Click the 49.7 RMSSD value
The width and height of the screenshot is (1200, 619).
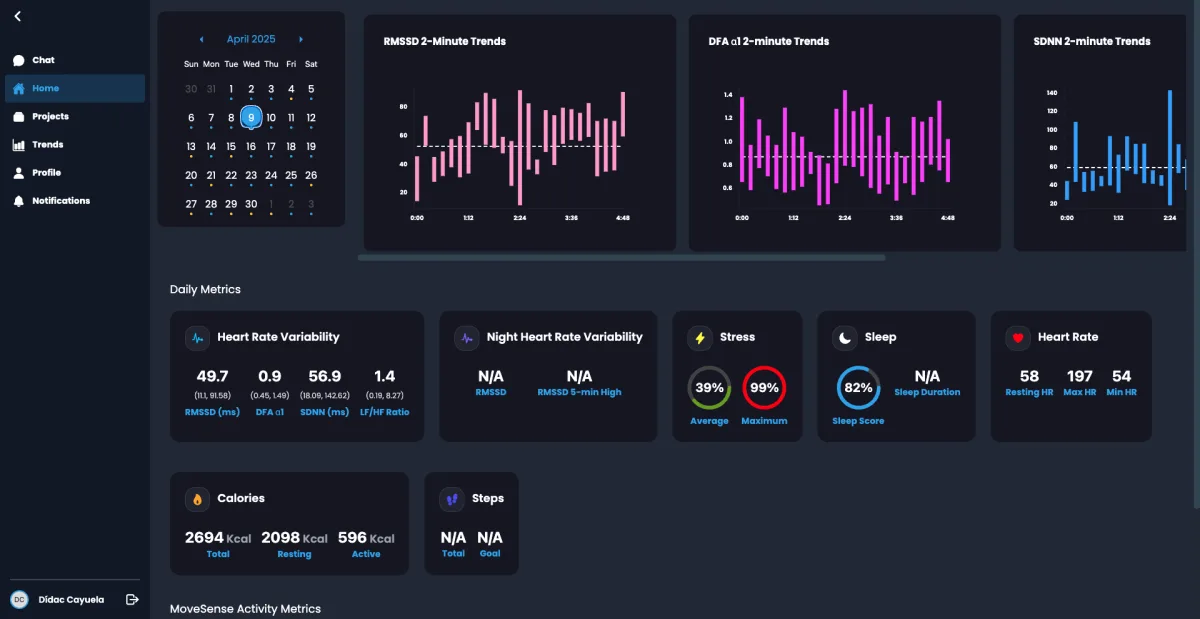212,377
